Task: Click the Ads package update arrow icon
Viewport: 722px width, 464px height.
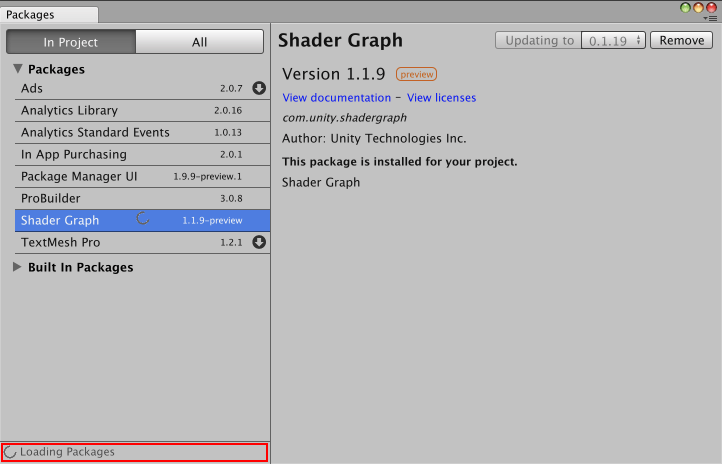Action: (259, 88)
